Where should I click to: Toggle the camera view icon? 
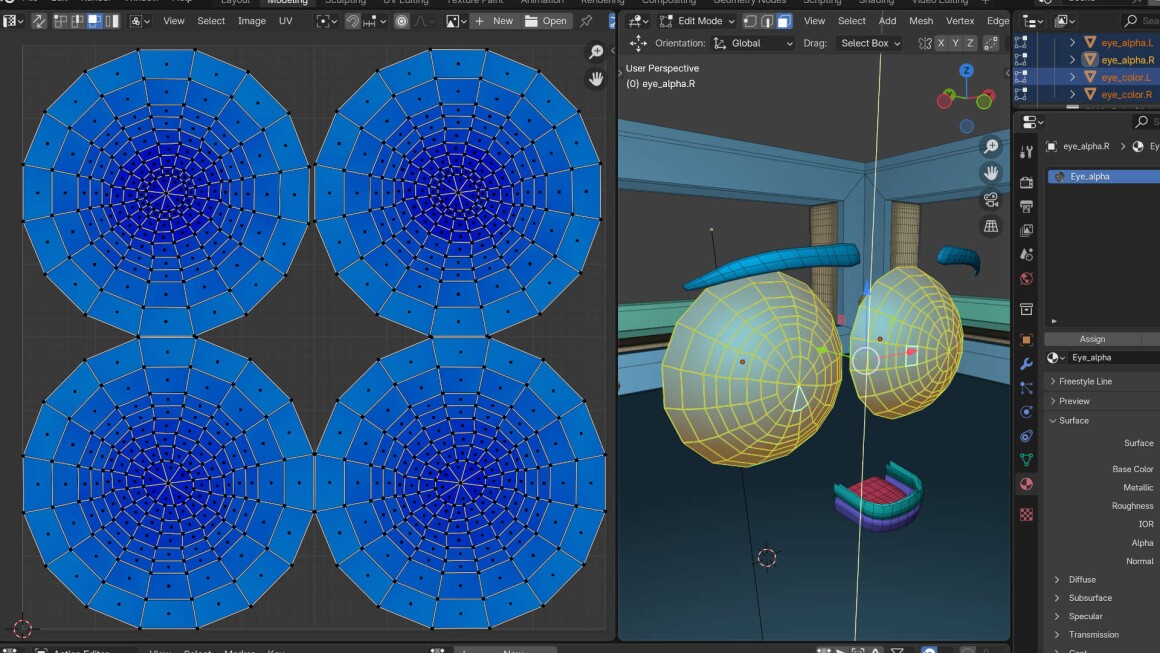click(x=991, y=200)
